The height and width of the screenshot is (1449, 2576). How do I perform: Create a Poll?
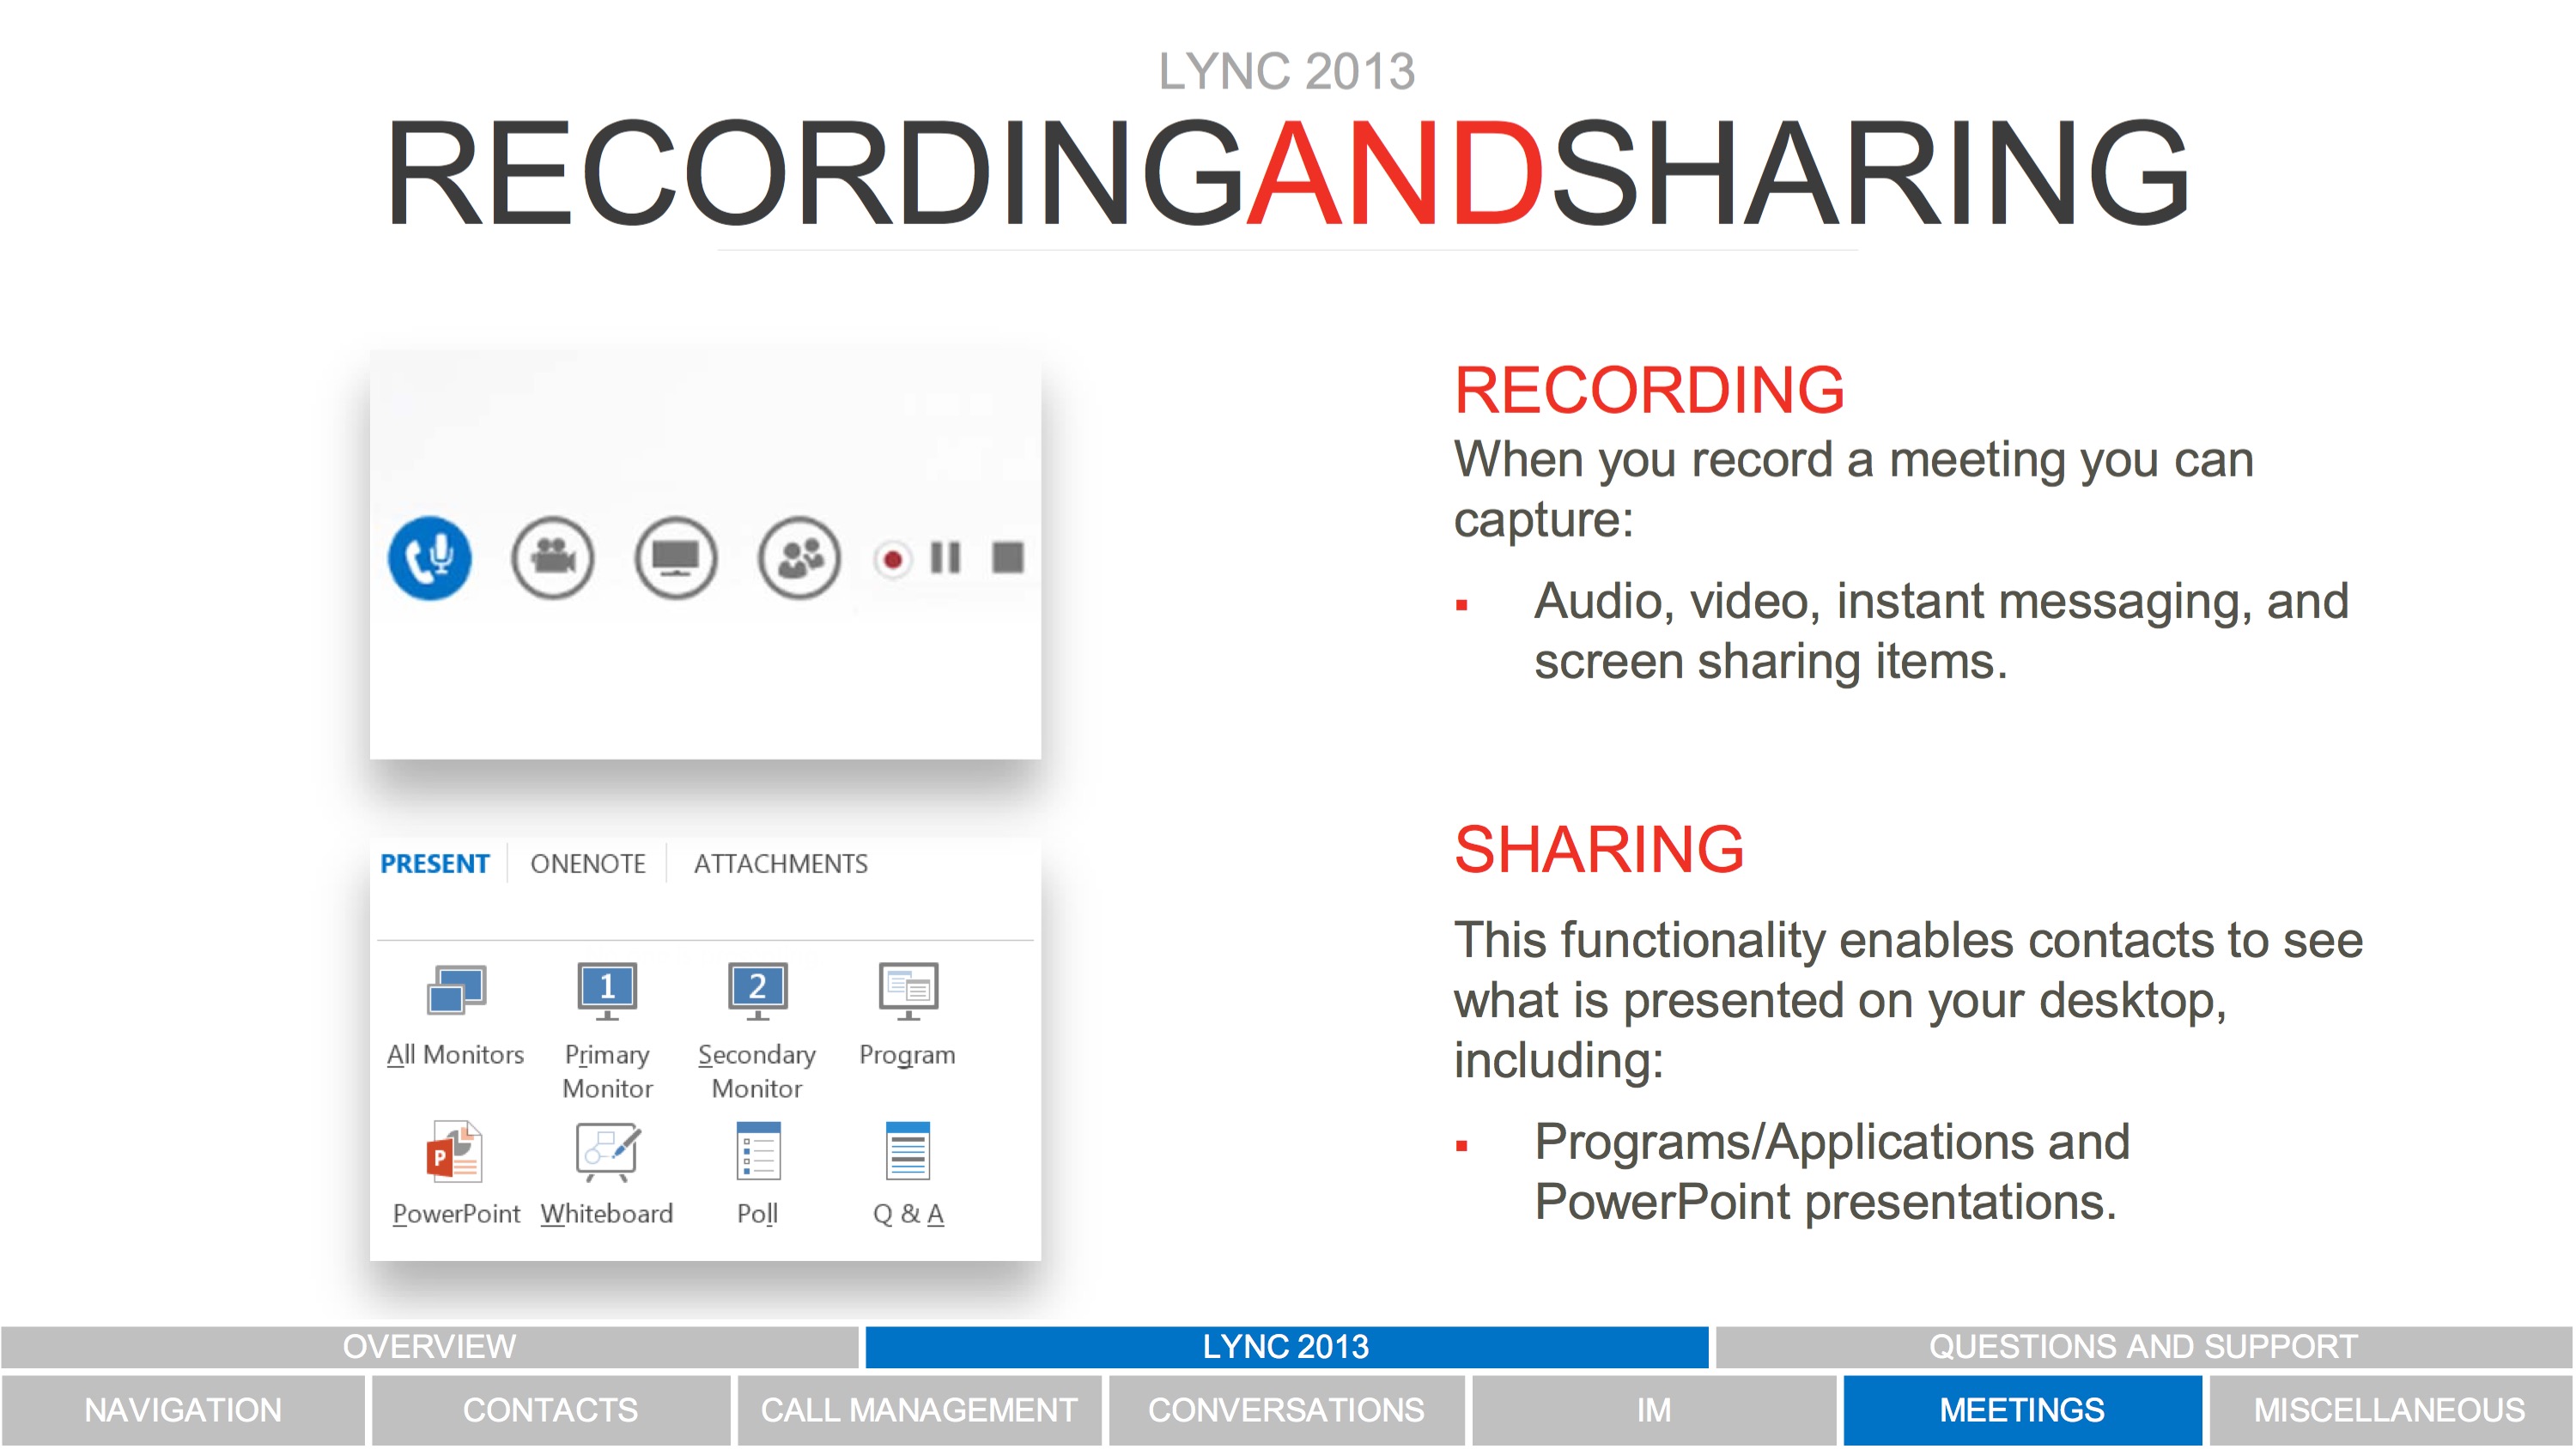point(757,1152)
